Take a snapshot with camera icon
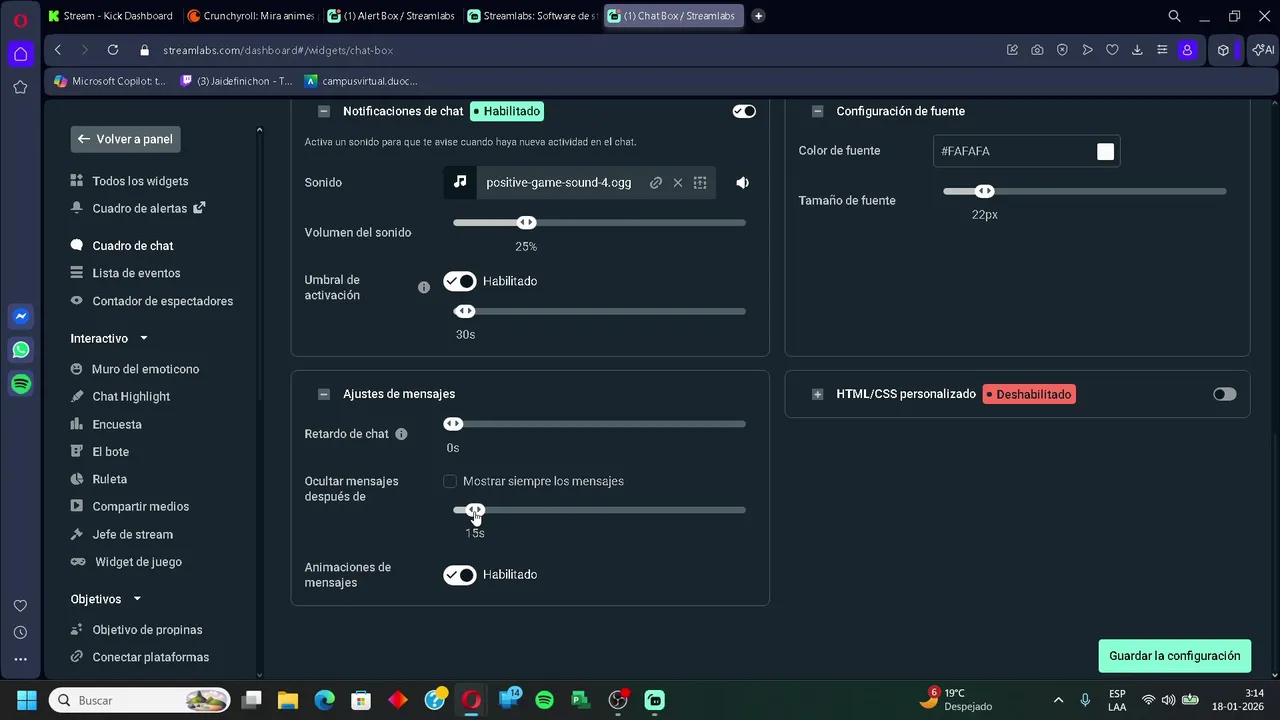The height and width of the screenshot is (720, 1280). coord(1037,50)
